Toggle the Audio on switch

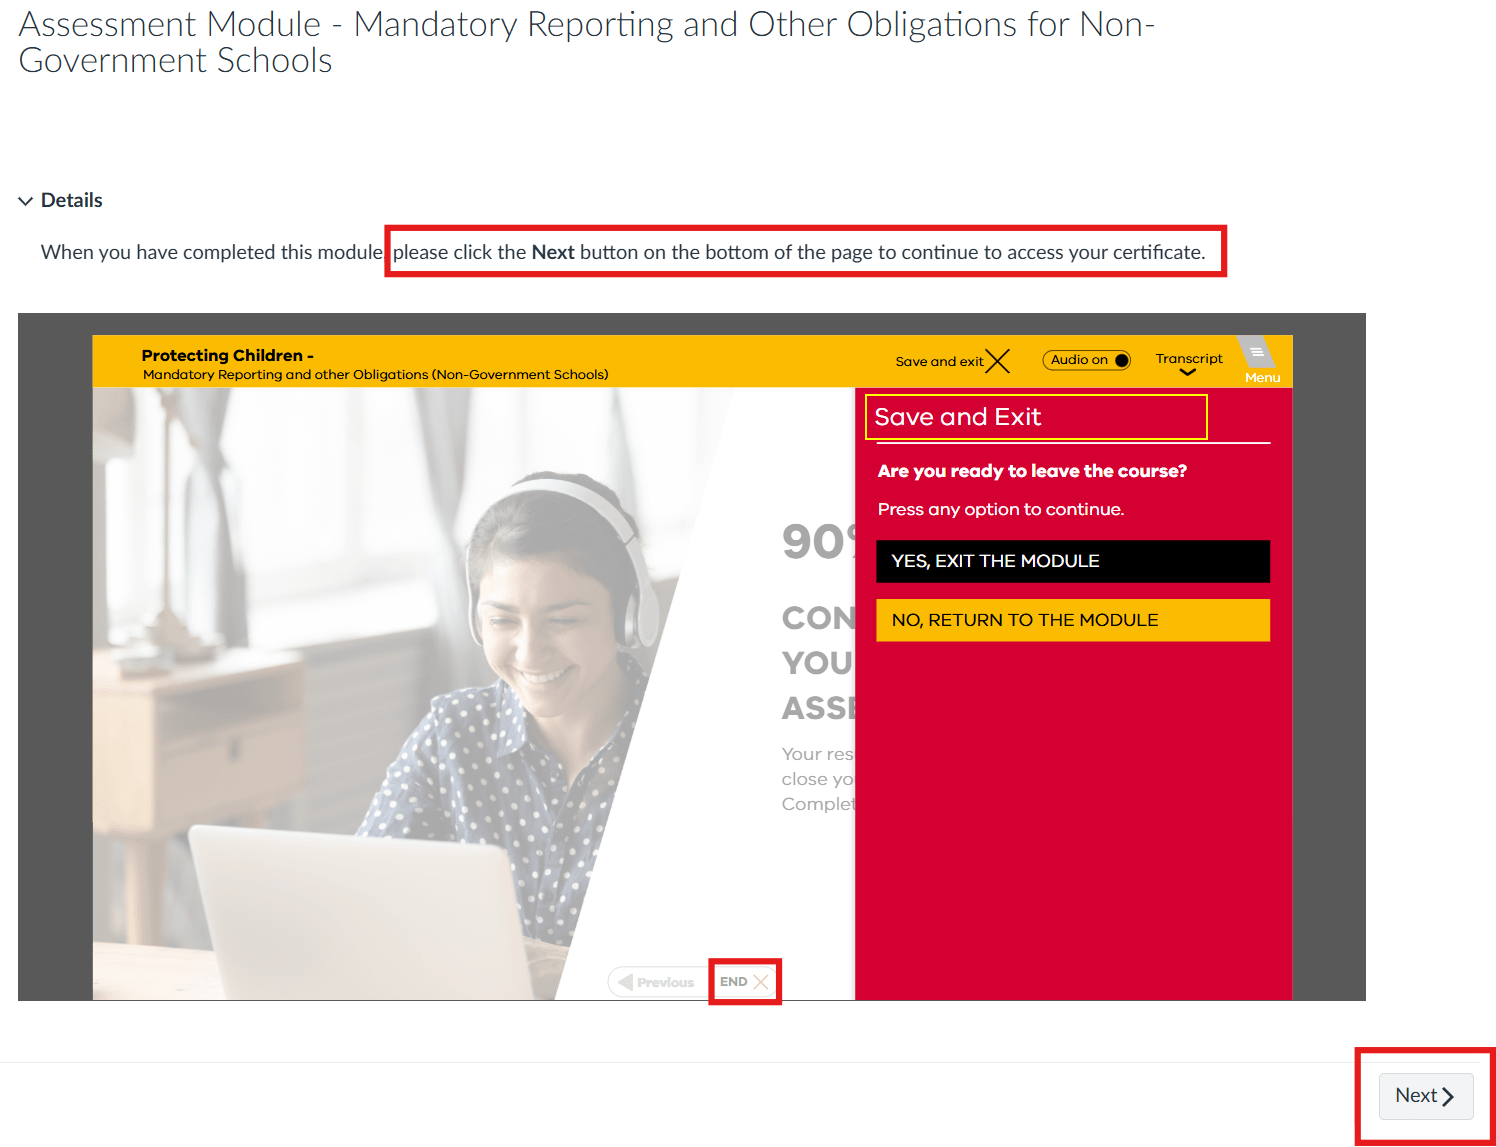(x=1086, y=360)
